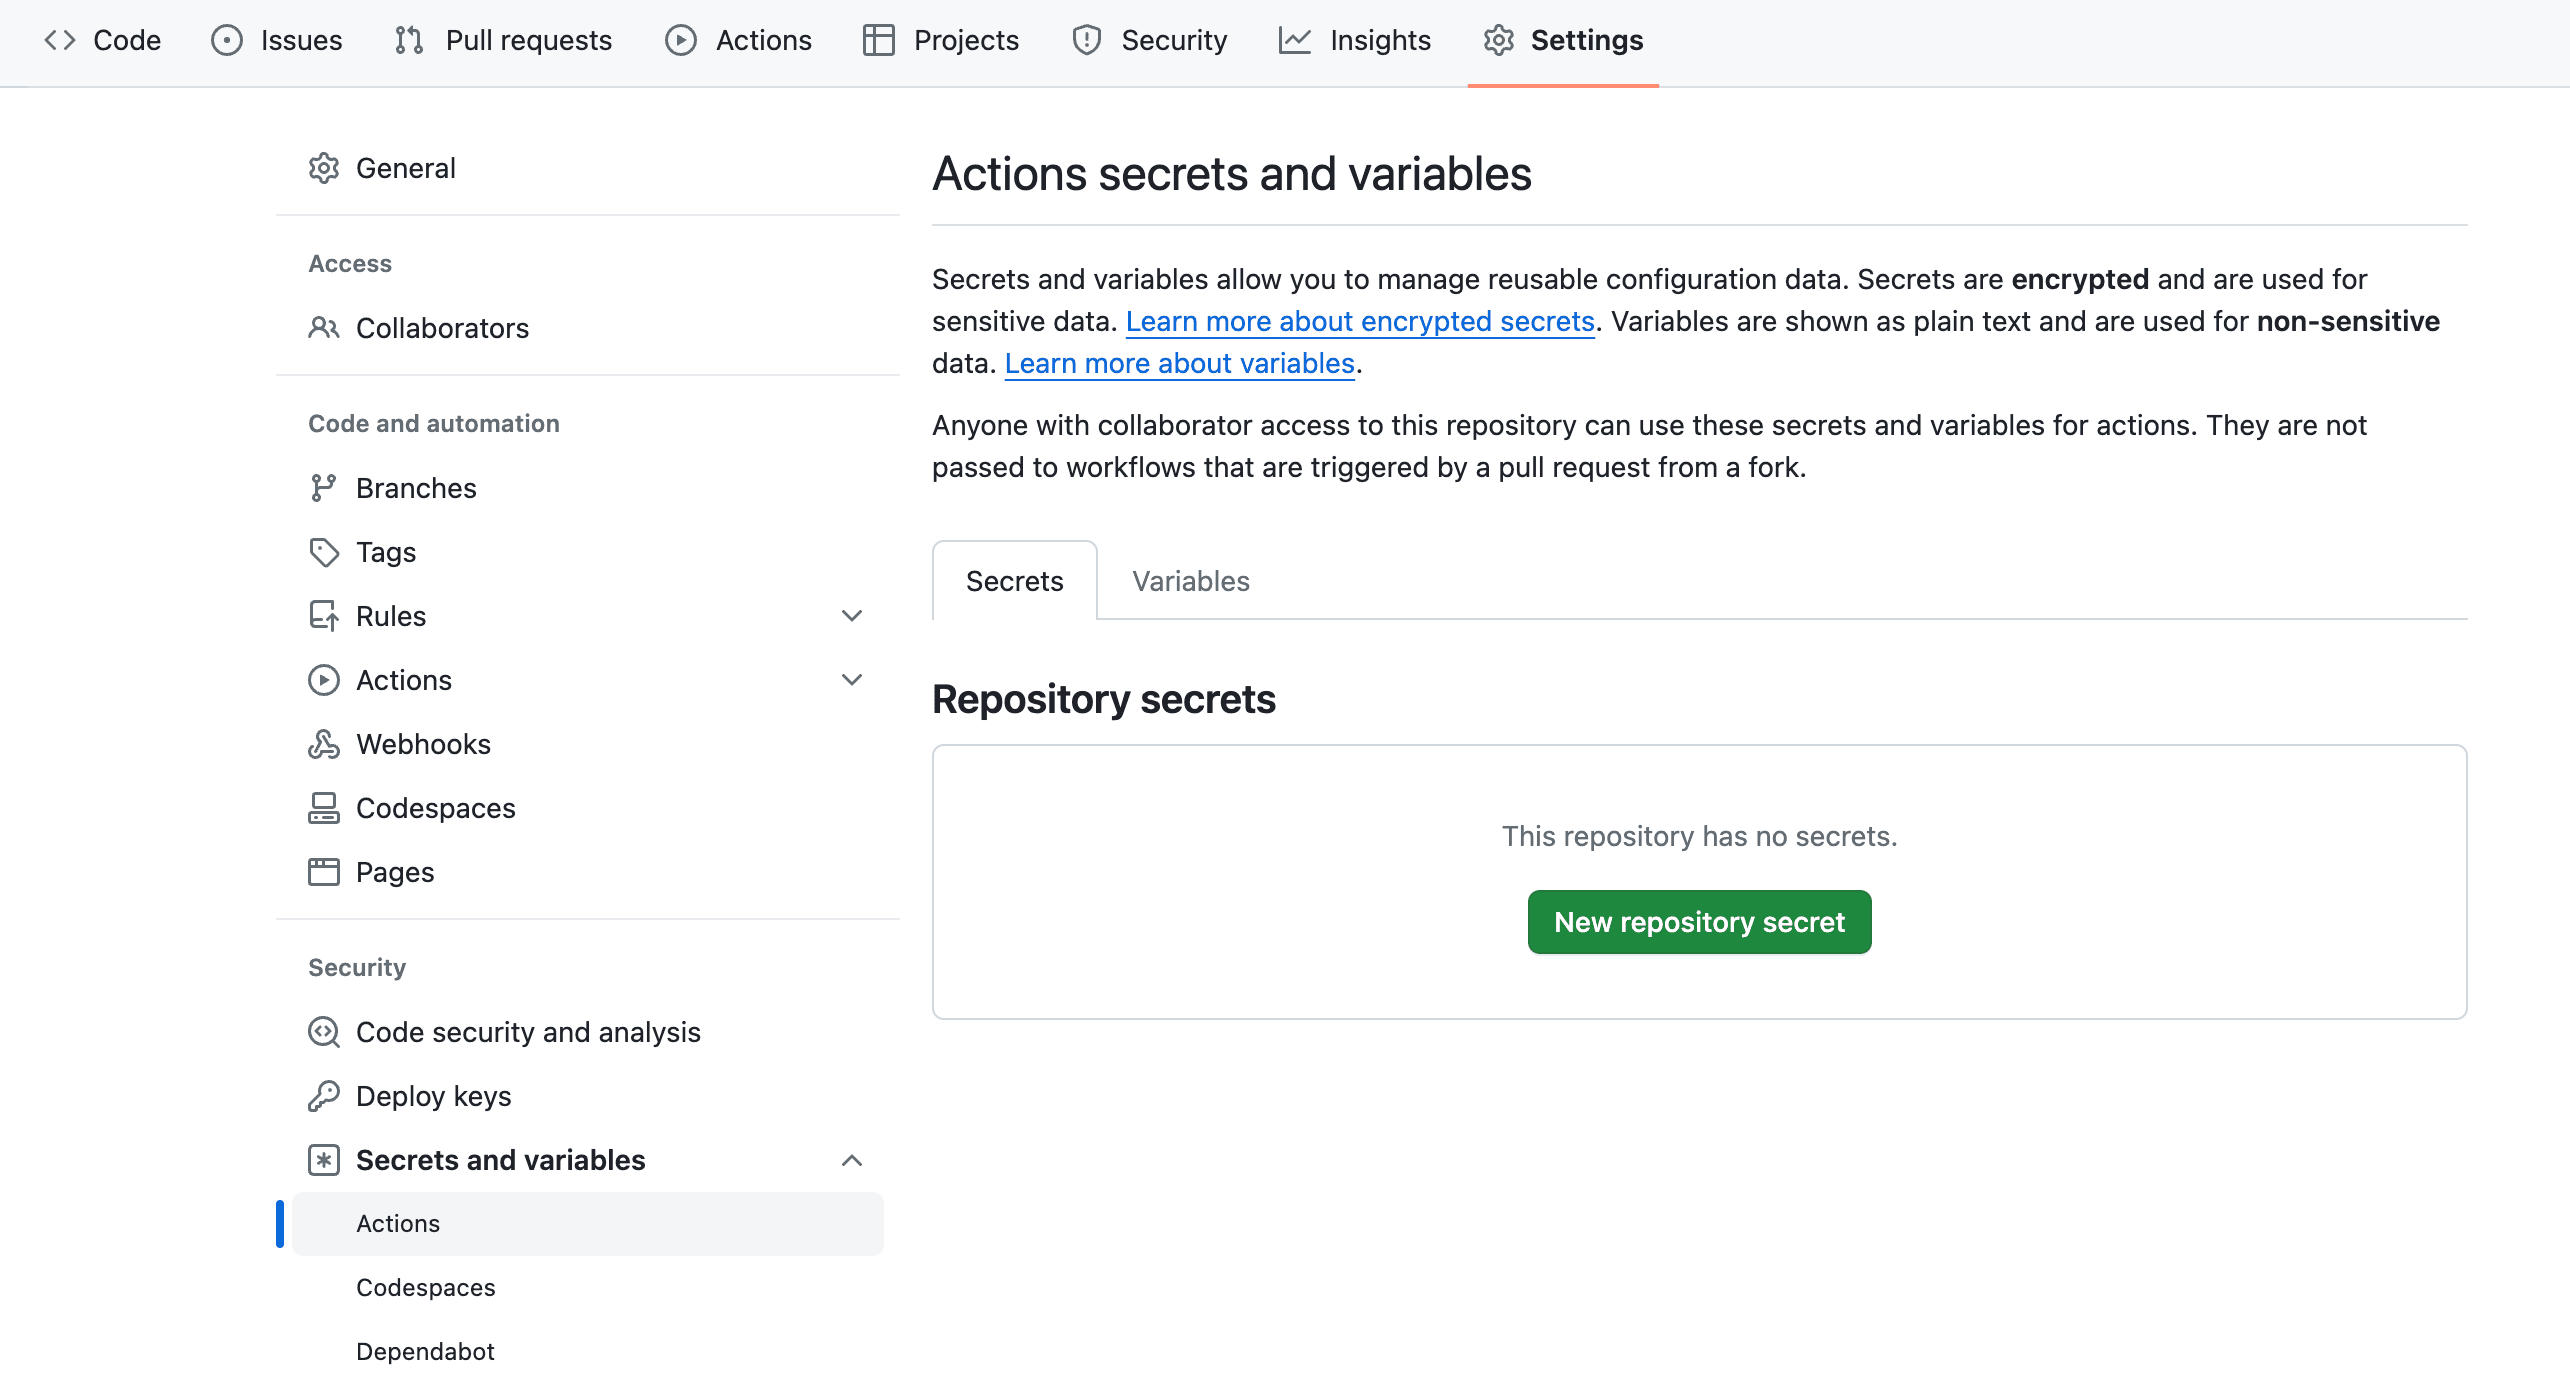Screen dimensions: 2570x1396
Task: Click the Collaborators people icon
Action: tap(324, 328)
